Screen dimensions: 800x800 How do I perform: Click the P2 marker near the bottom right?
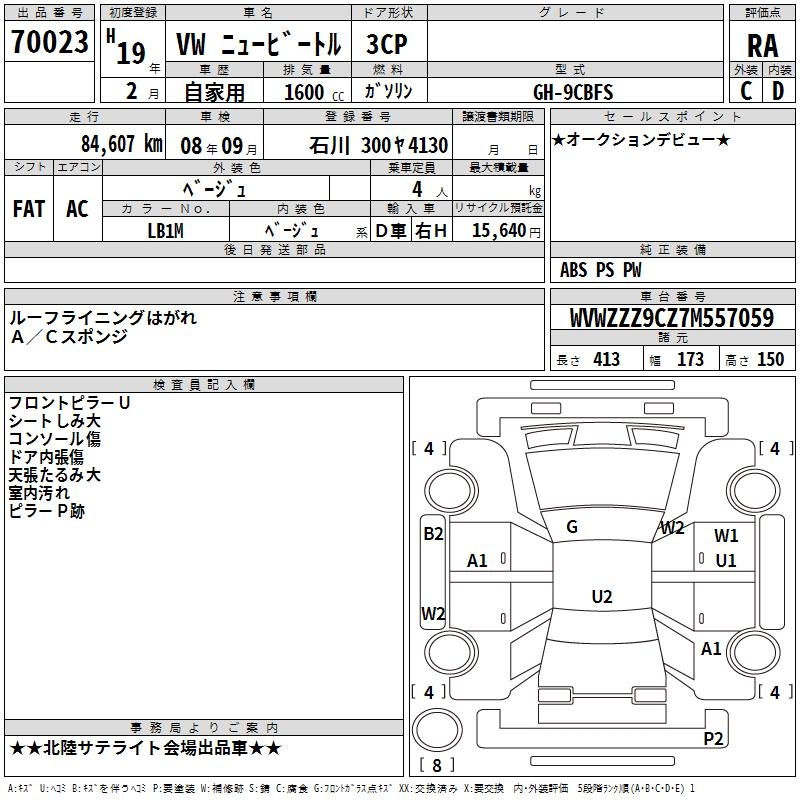click(713, 738)
